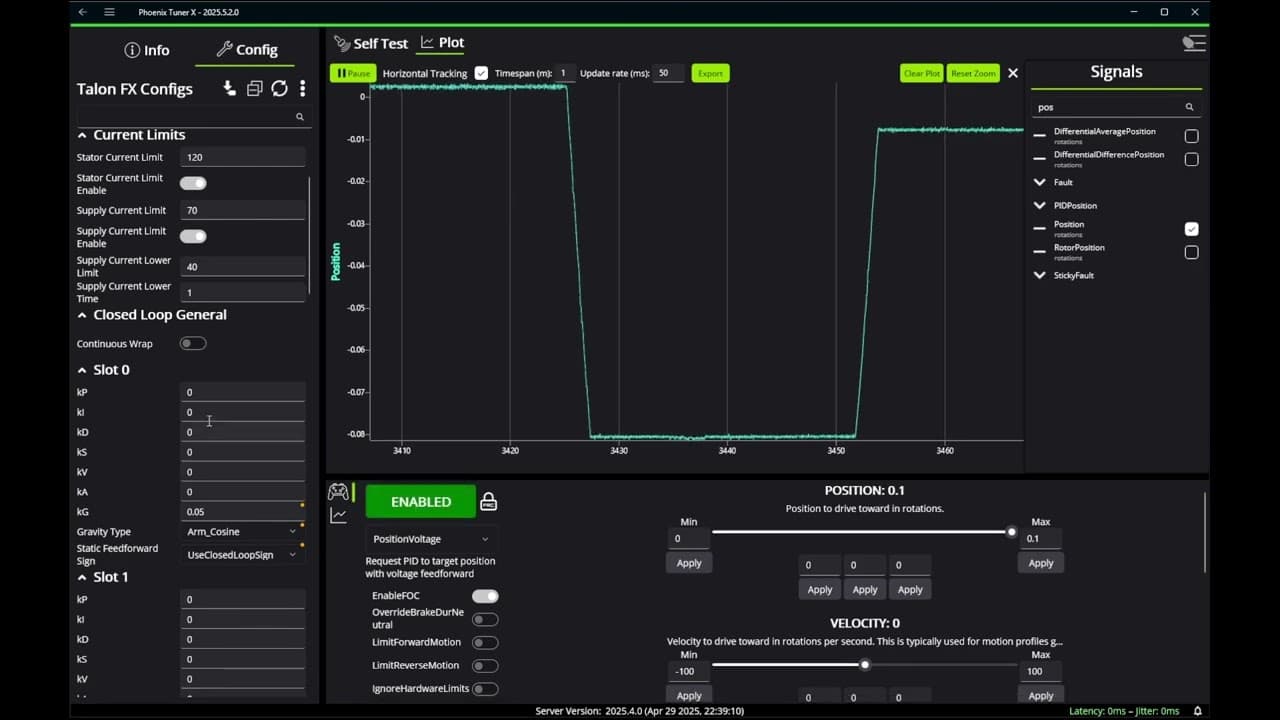Switch to the Self Test tab
This screenshot has height=720, width=1280.
[371, 43]
